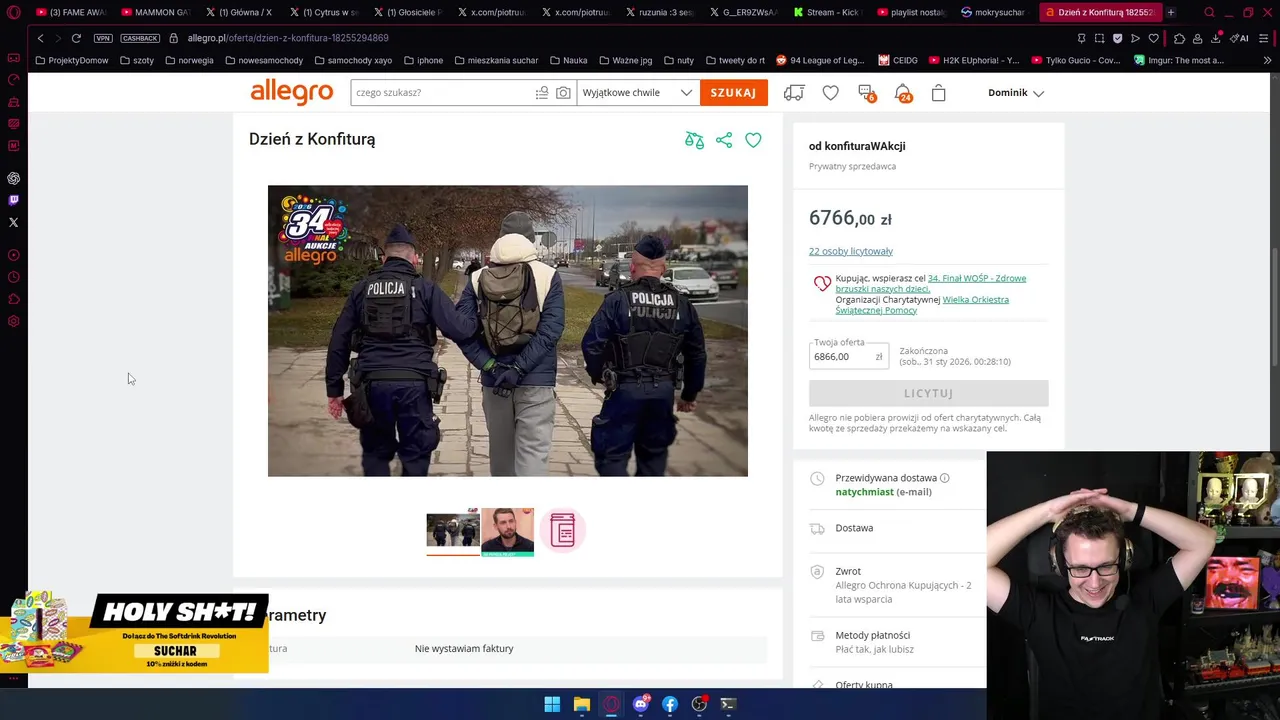Open the CEIDG bookmark
This screenshot has width=1280, height=720.
point(898,60)
